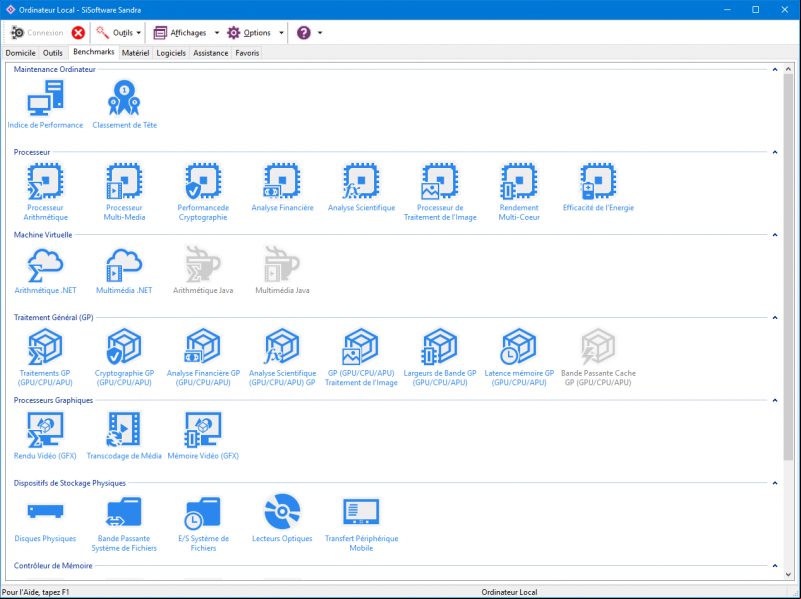Launch Analyse Scientifique (GPU/CPU/APU) GP
This screenshot has height=599, width=801.
coord(282,357)
